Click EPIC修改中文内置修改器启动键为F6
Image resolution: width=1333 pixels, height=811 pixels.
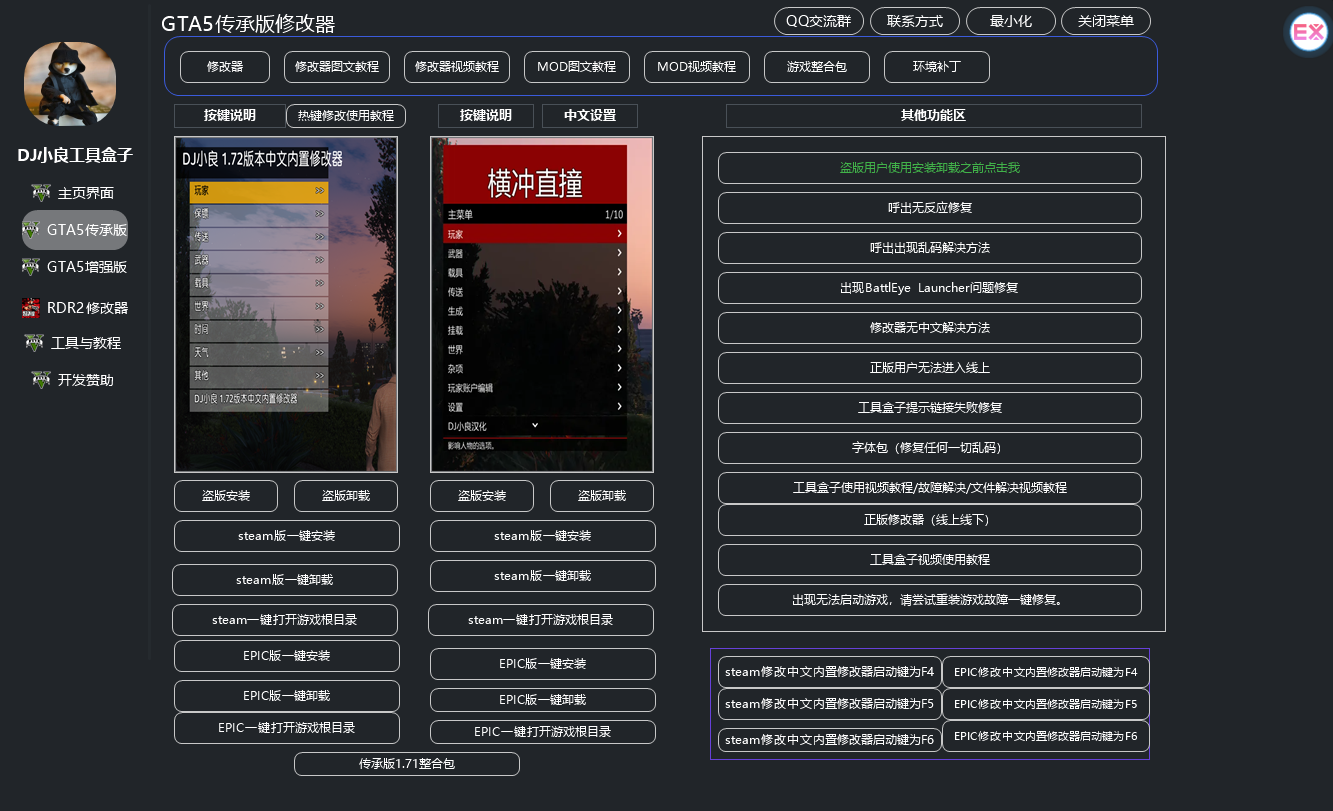1046,736
